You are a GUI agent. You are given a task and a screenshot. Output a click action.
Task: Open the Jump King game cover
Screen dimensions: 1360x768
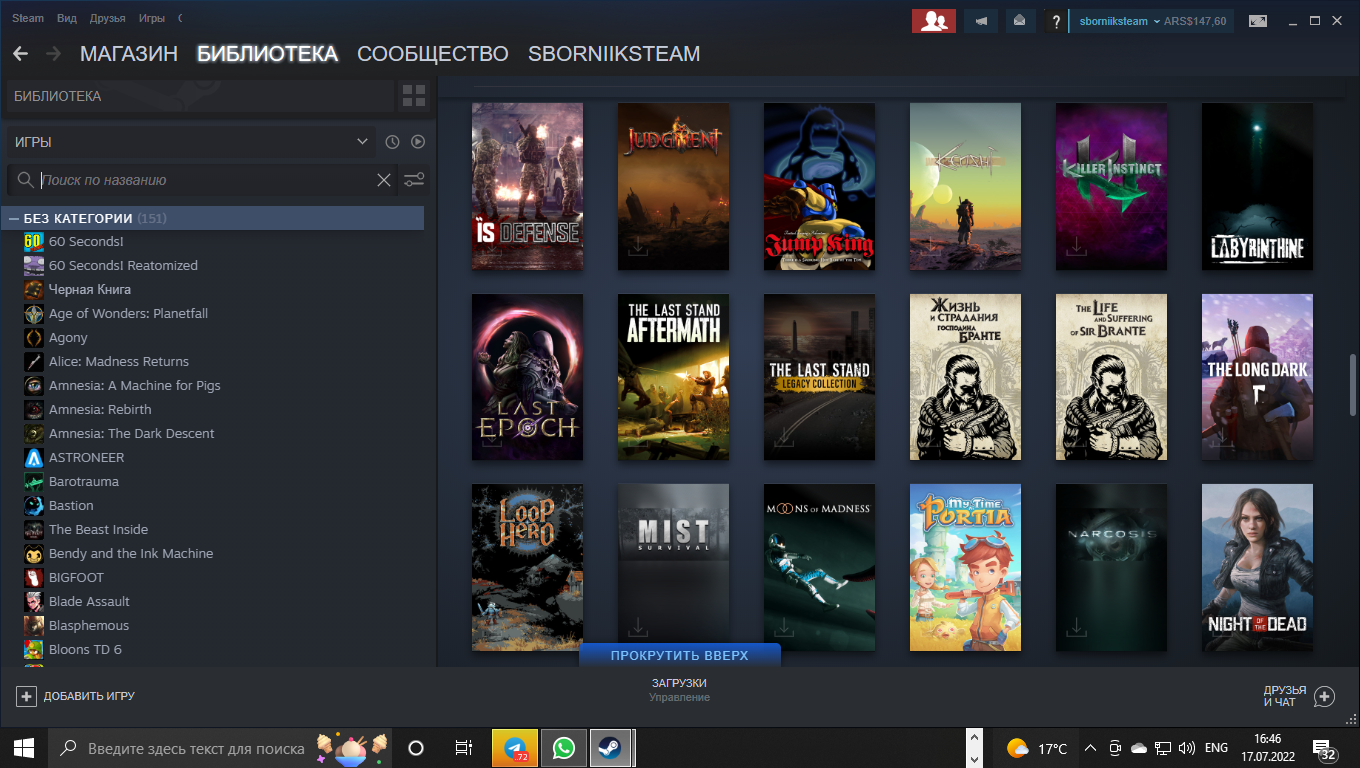(819, 186)
